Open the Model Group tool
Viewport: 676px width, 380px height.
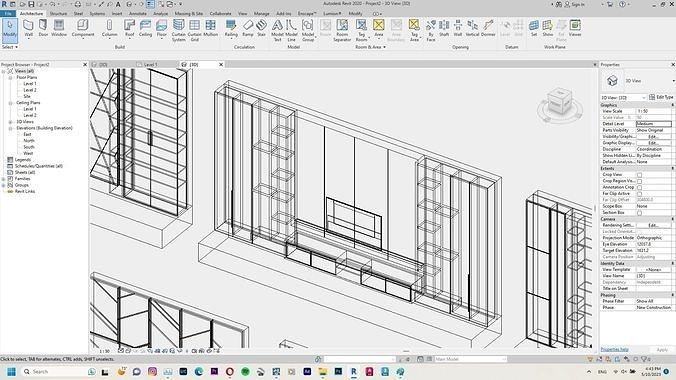click(x=308, y=30)
